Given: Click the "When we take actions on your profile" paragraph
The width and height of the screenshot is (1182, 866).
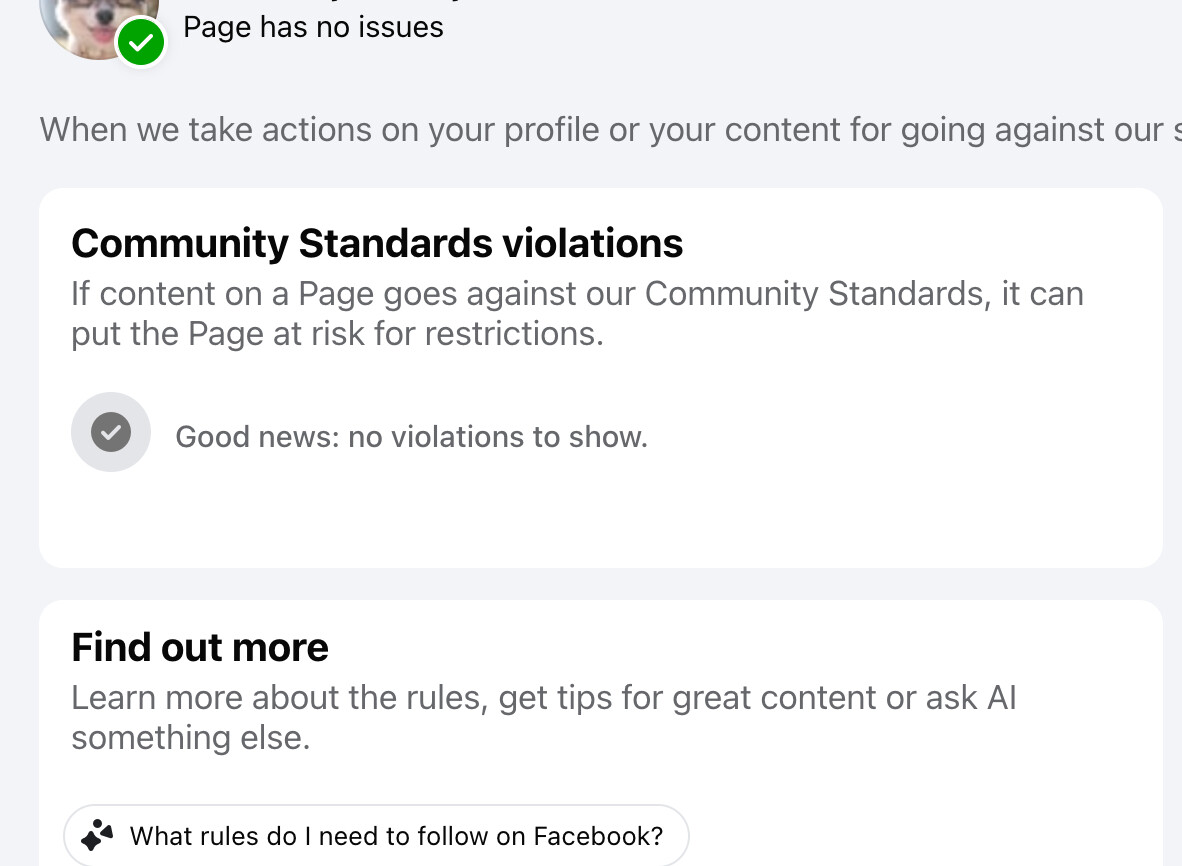Looking at the screenshot, I should [x=611, y=130].
